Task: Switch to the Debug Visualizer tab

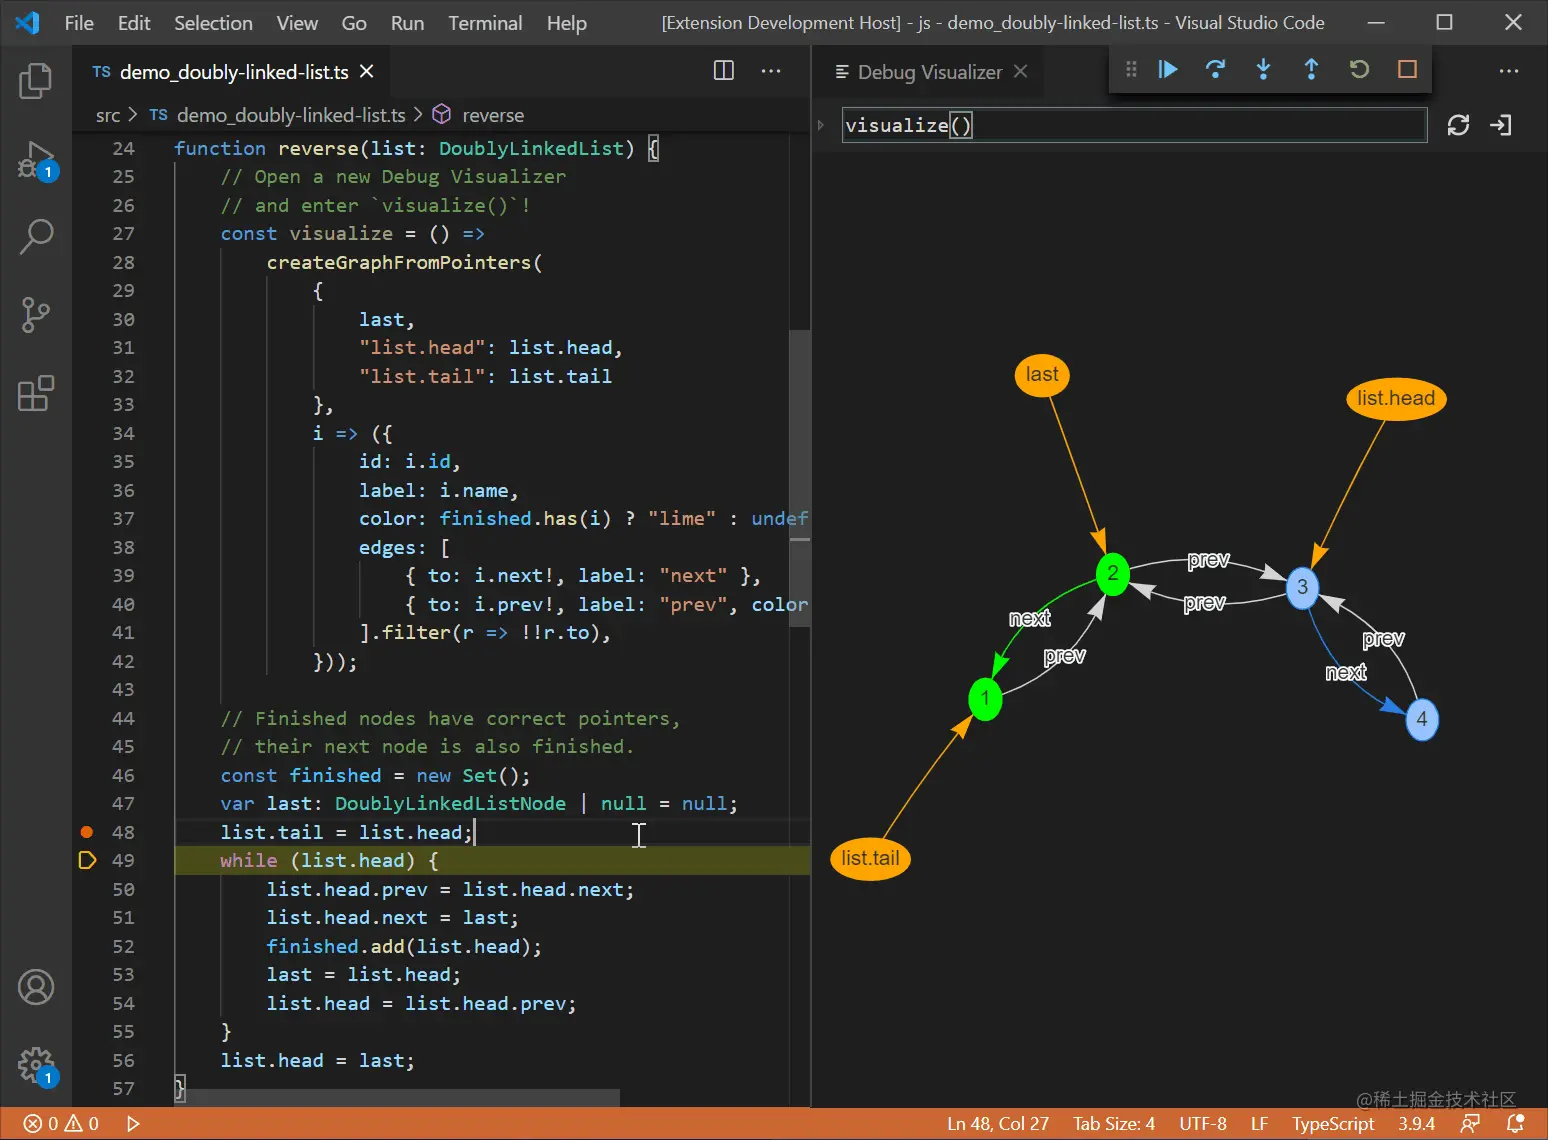Action: coord(929,72)
